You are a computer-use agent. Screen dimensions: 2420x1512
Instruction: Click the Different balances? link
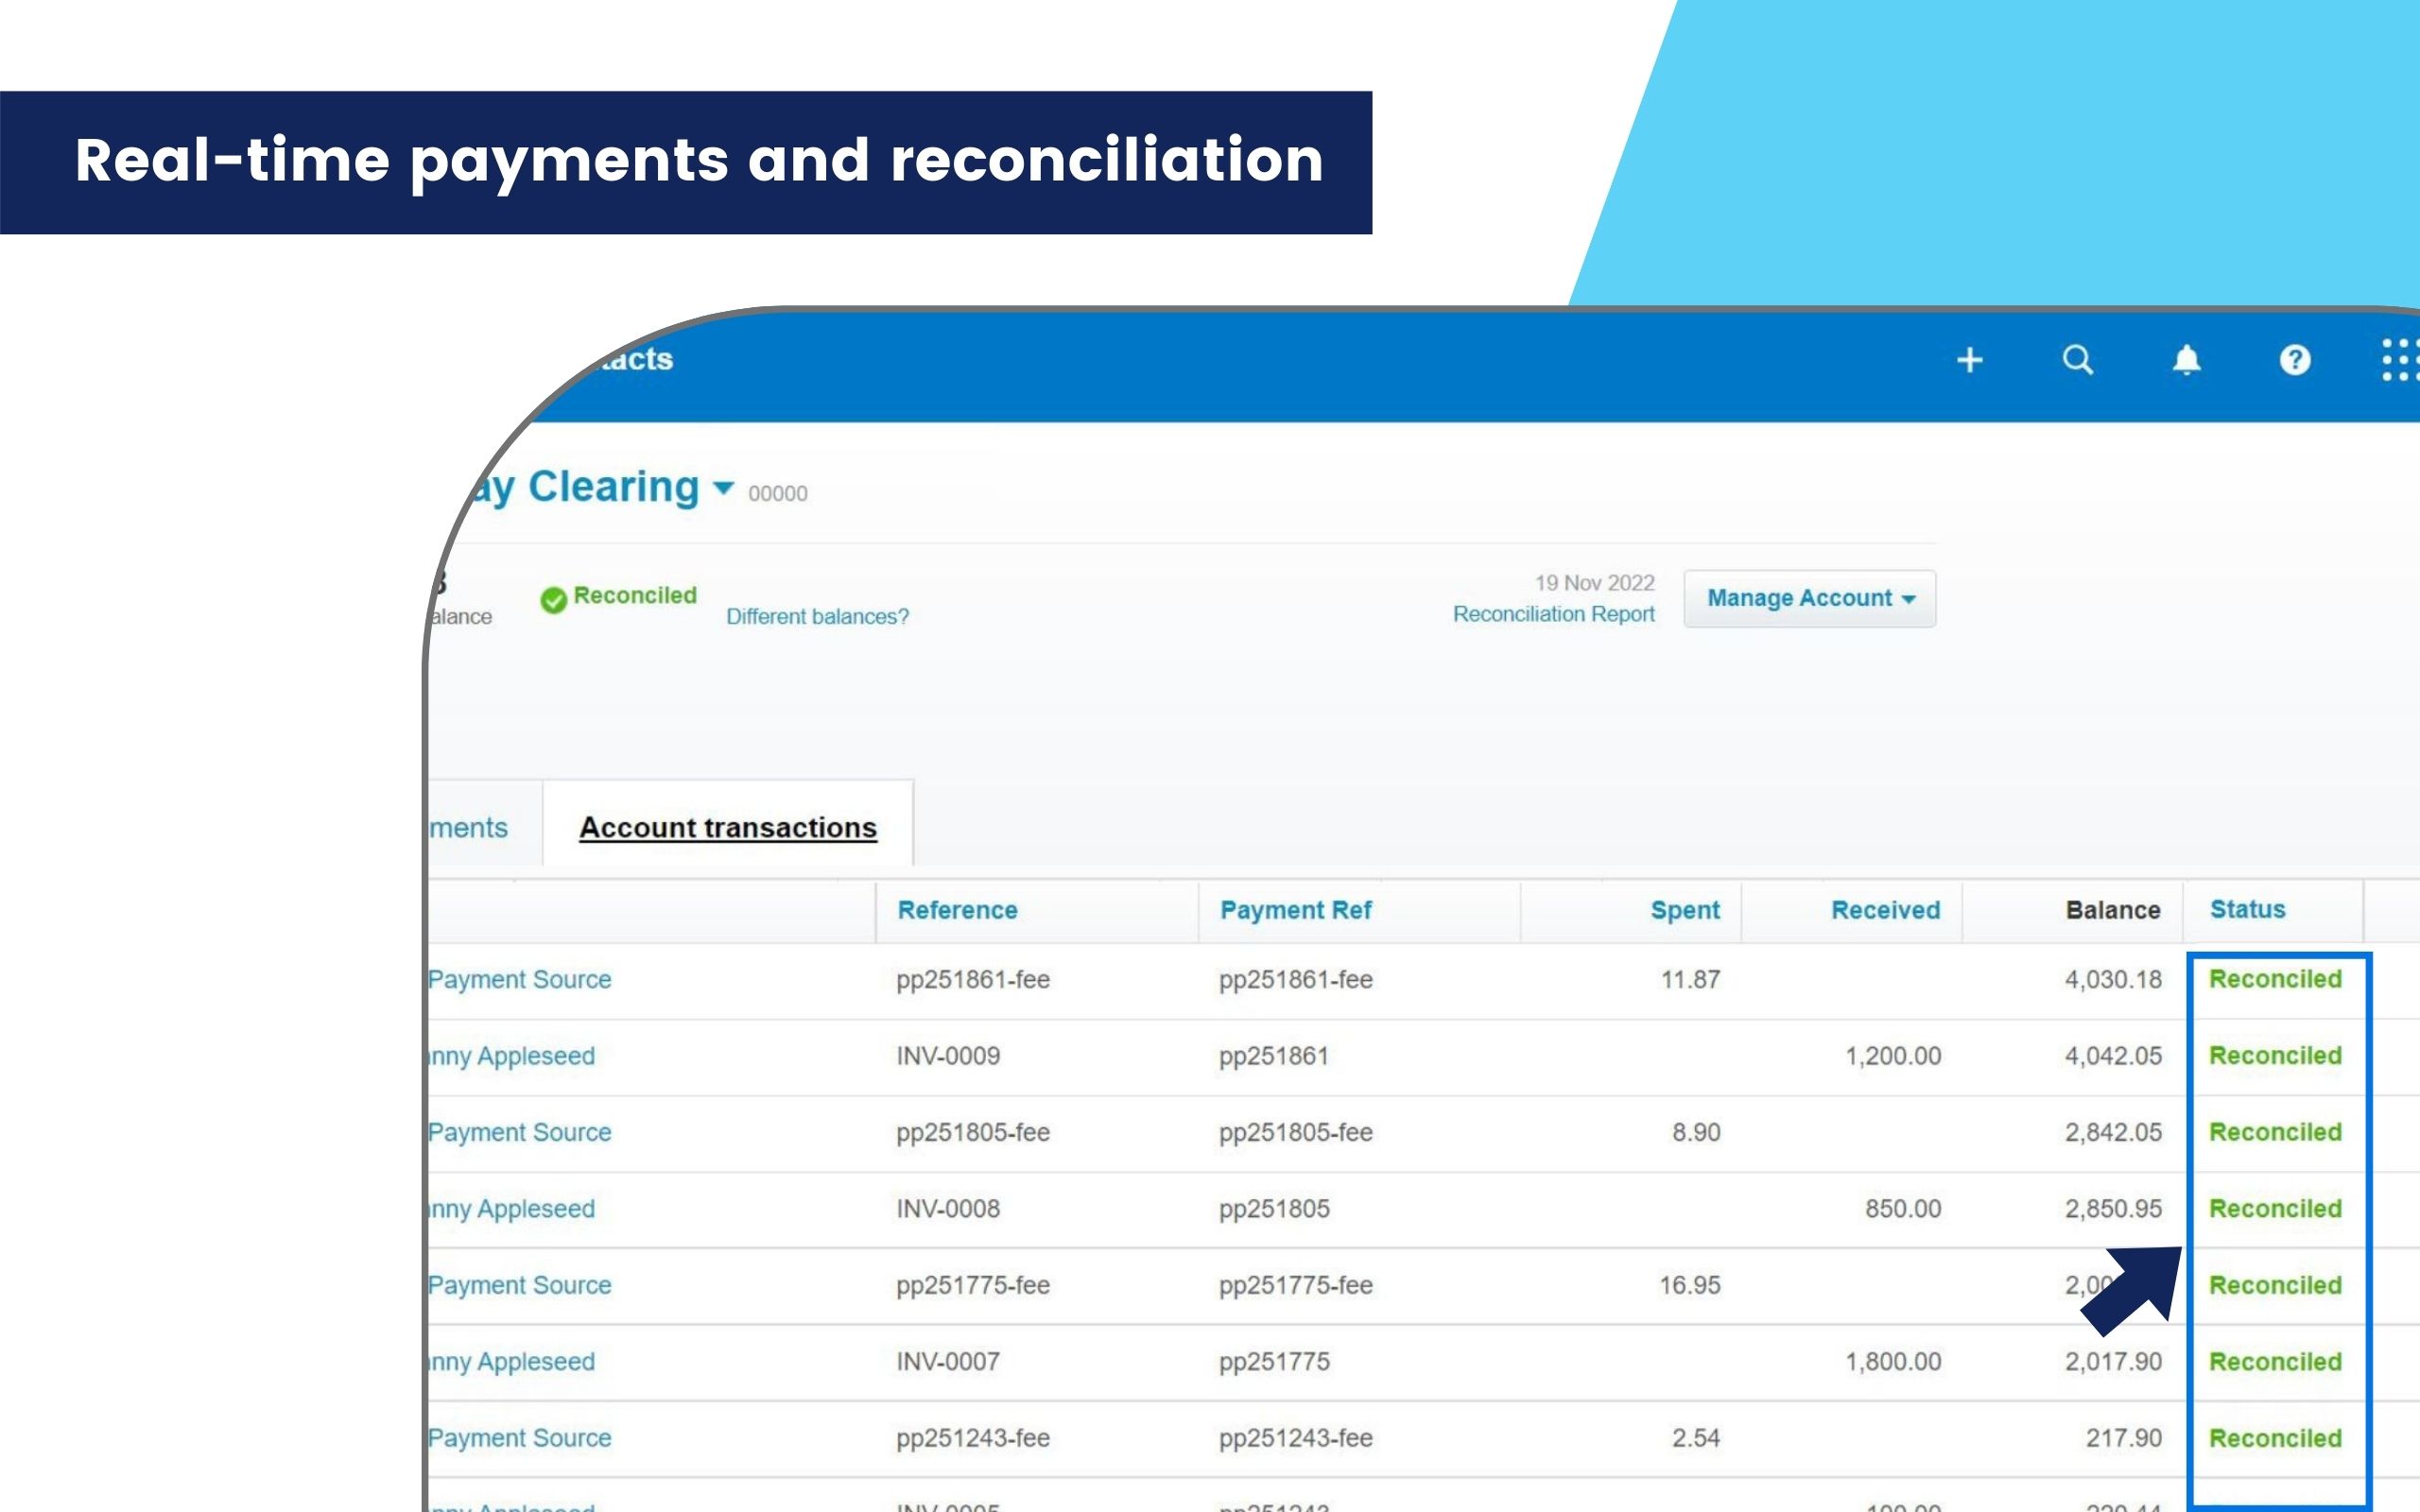click(x=816, y=617)
